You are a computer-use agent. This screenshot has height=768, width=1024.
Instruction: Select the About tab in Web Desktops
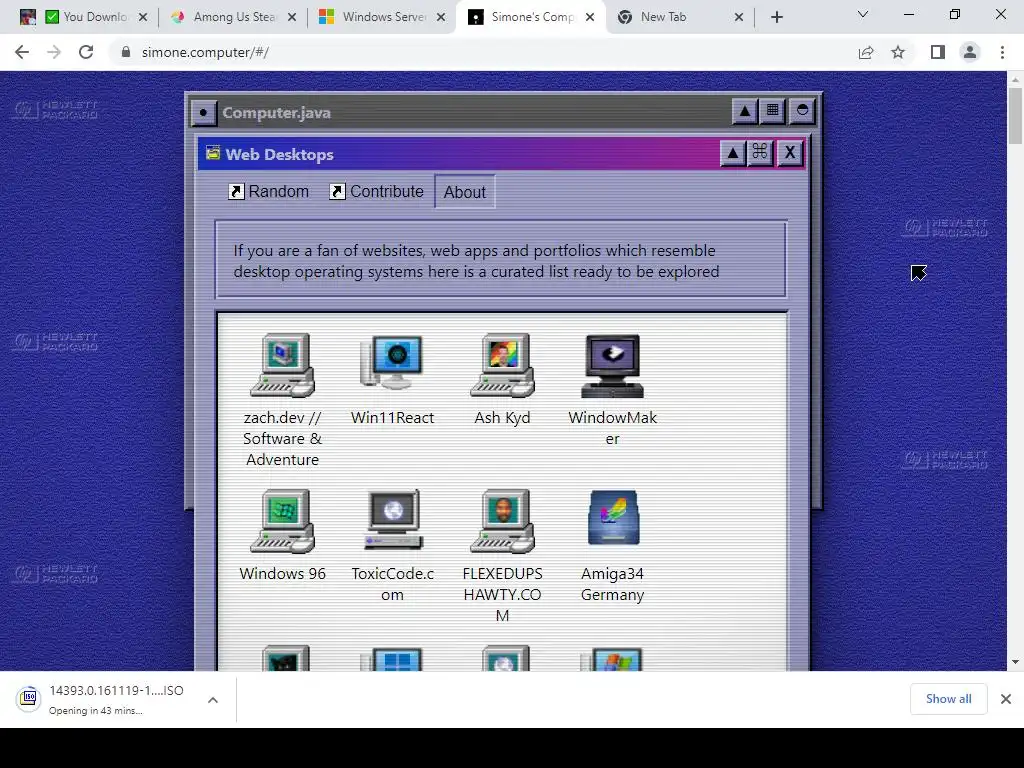point(465,192)
